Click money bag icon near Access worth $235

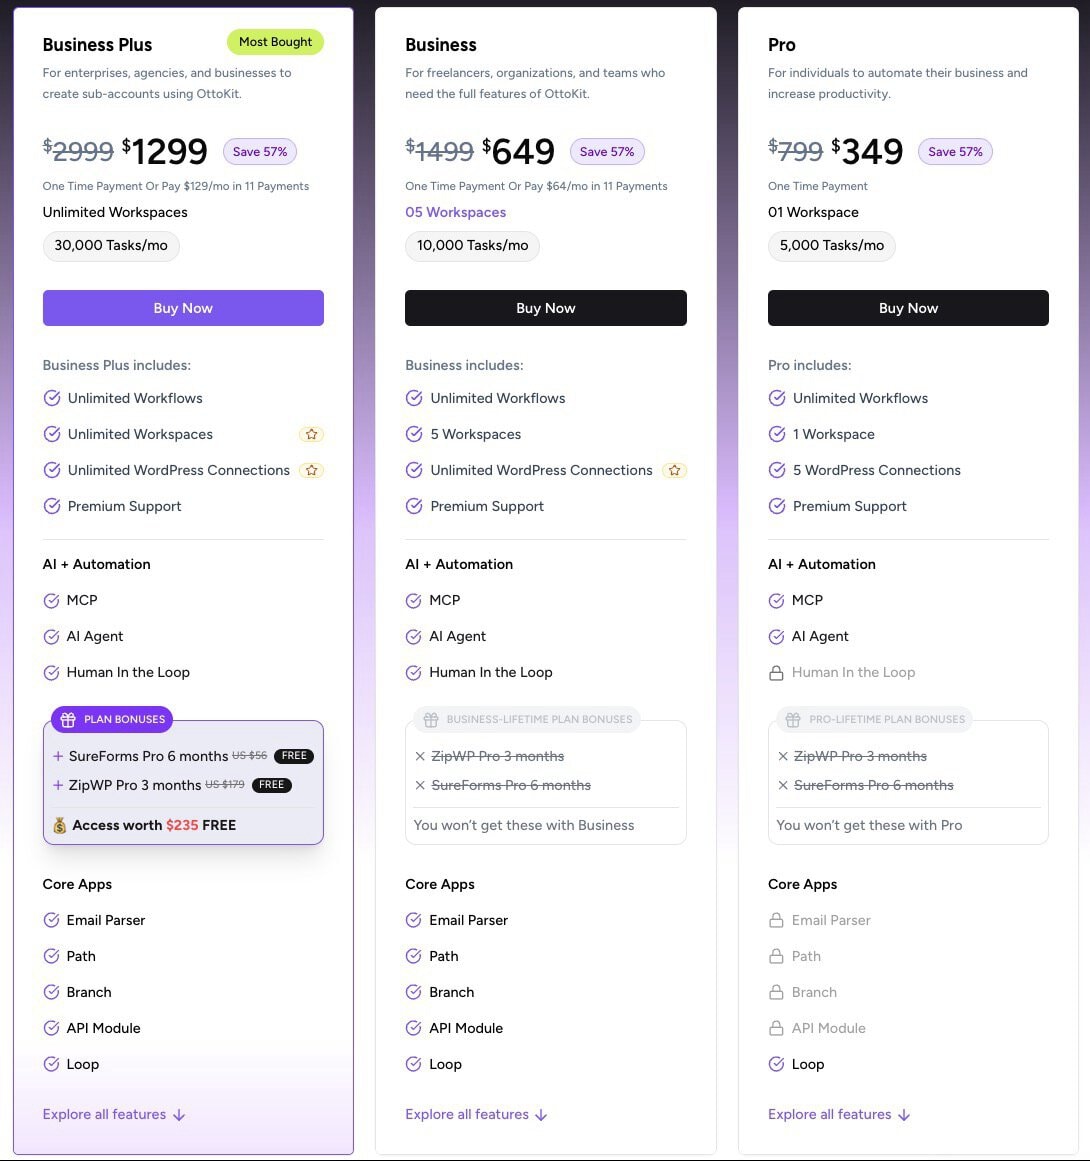pyautogui.click(x=60, y=825)
